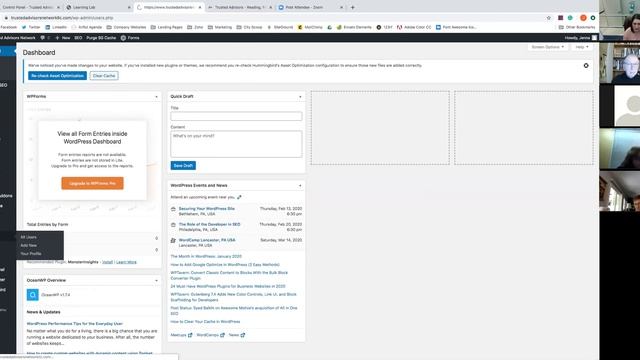Open the Marketing bookmarks folder
640x360 pixels.
[x=220, y=27]
